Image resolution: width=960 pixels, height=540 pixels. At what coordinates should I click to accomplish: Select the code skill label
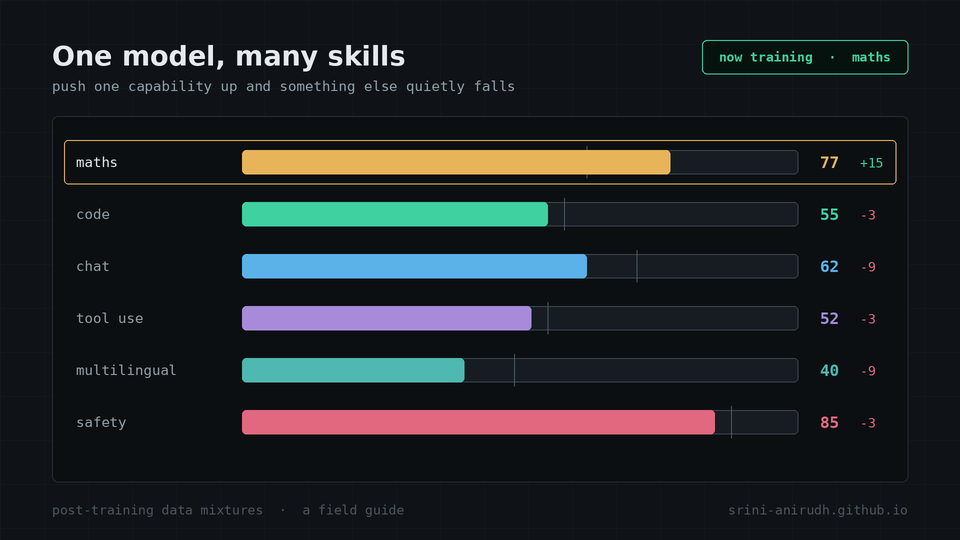coord(92,214)
